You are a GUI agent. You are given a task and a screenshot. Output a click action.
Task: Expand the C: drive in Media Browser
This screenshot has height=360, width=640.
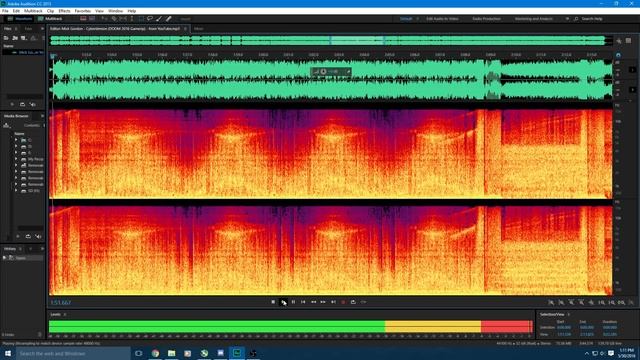point(16,140)
